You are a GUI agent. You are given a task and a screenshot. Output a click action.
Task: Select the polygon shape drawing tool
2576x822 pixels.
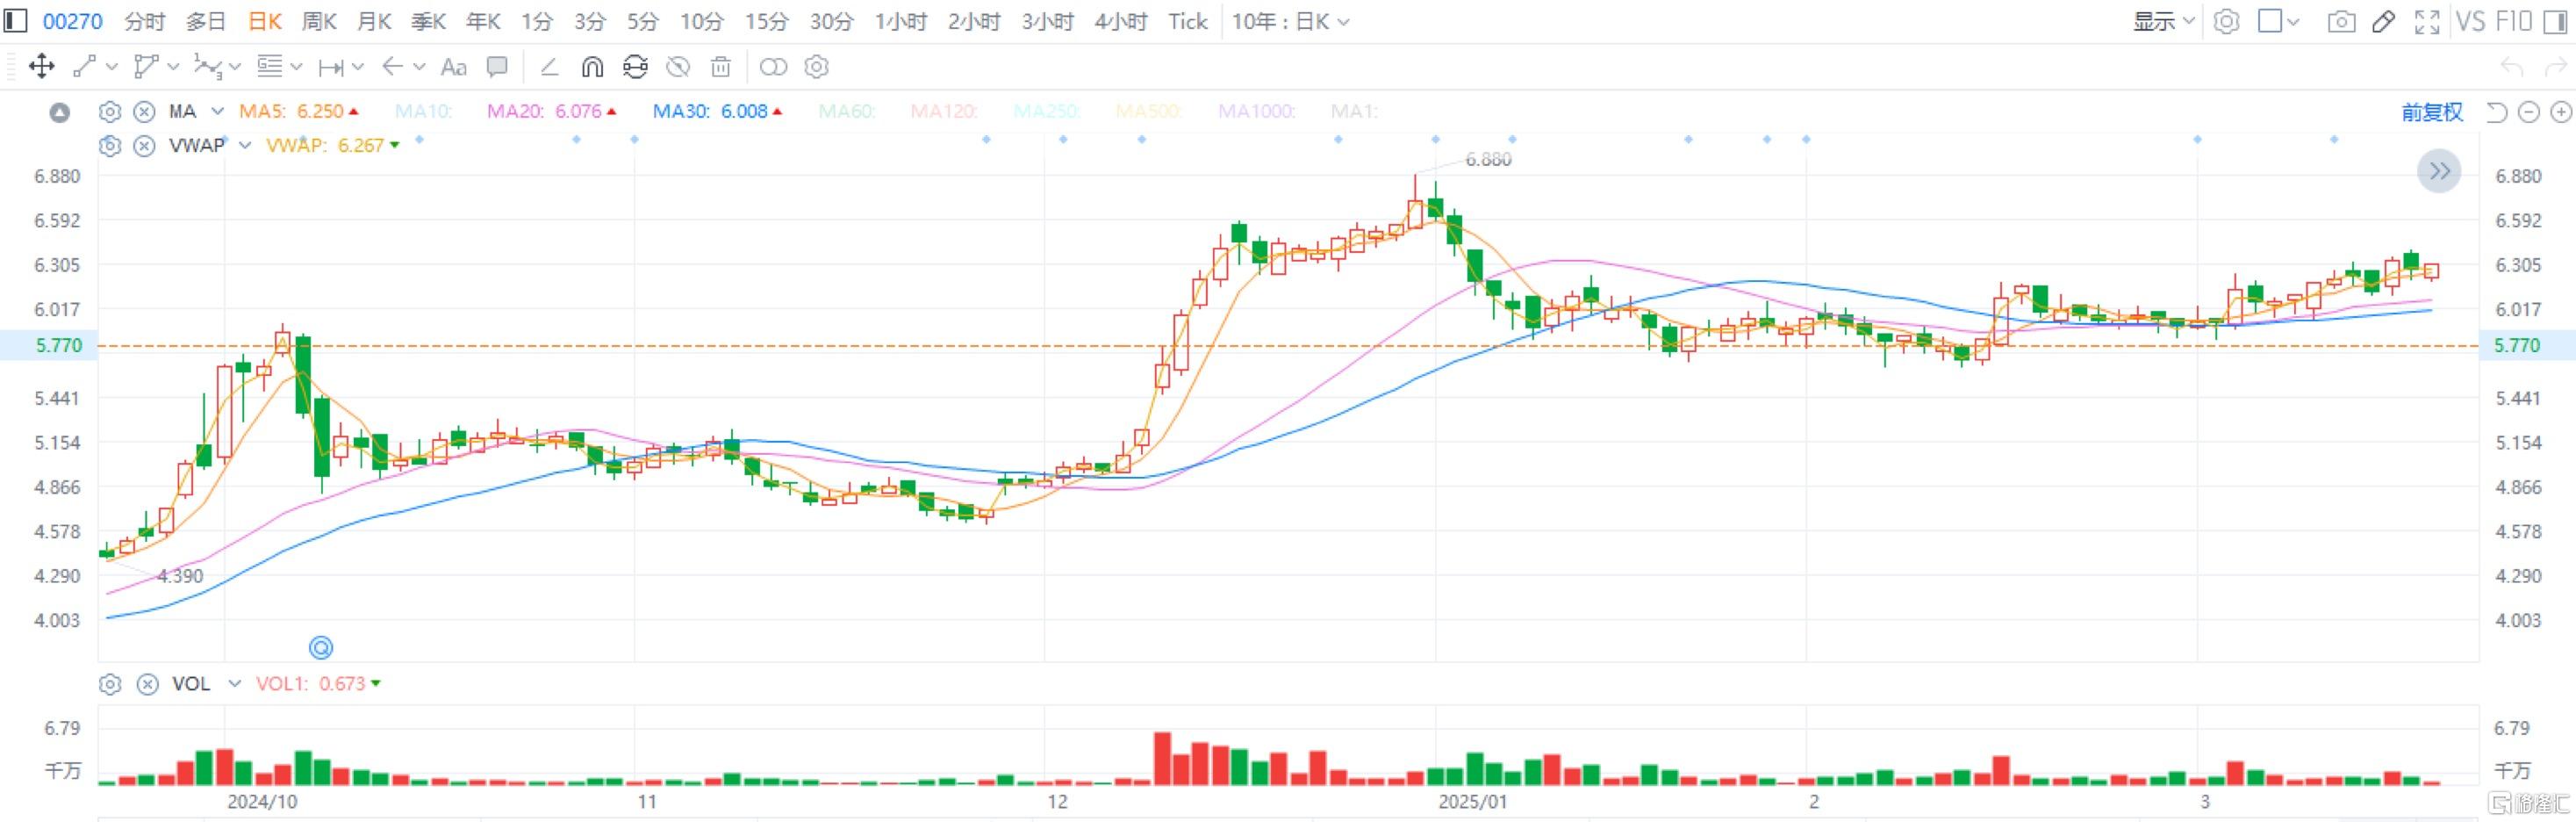[146, 67]
